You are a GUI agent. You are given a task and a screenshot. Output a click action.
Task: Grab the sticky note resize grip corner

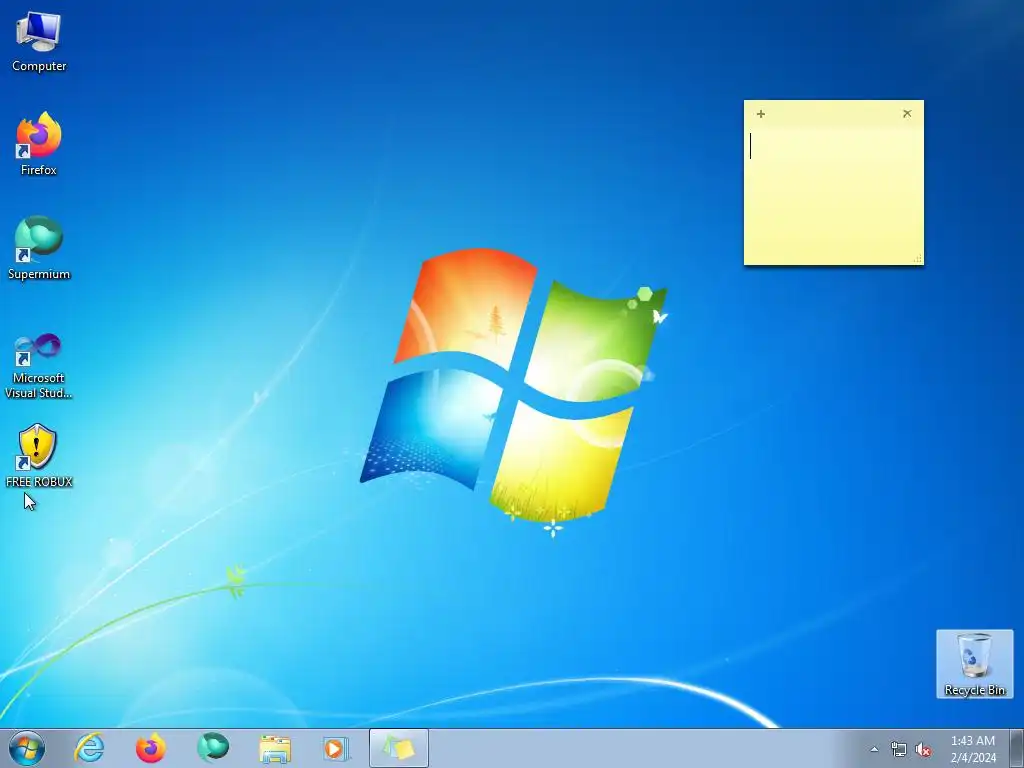(918, 259)
